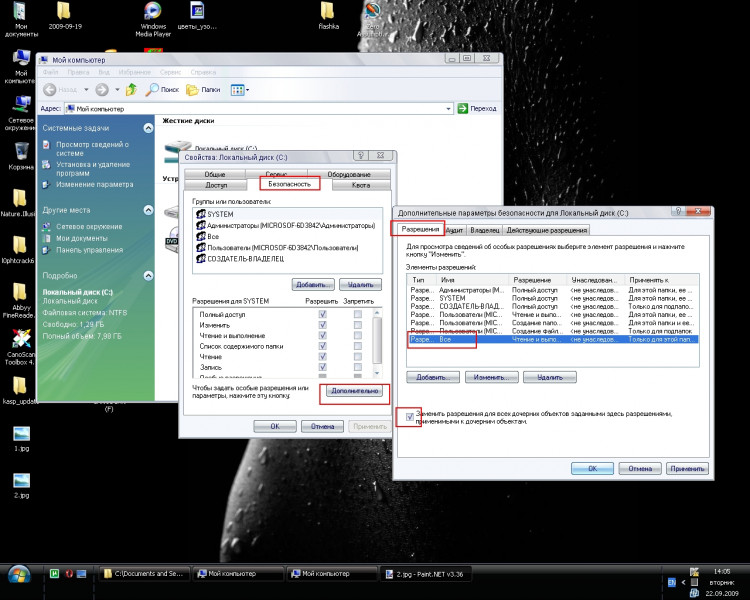Image resolution: width=750 pixels, height=600 pixels.
Task: Toggle the Папки folders pane button
Action: coord(203,89)
